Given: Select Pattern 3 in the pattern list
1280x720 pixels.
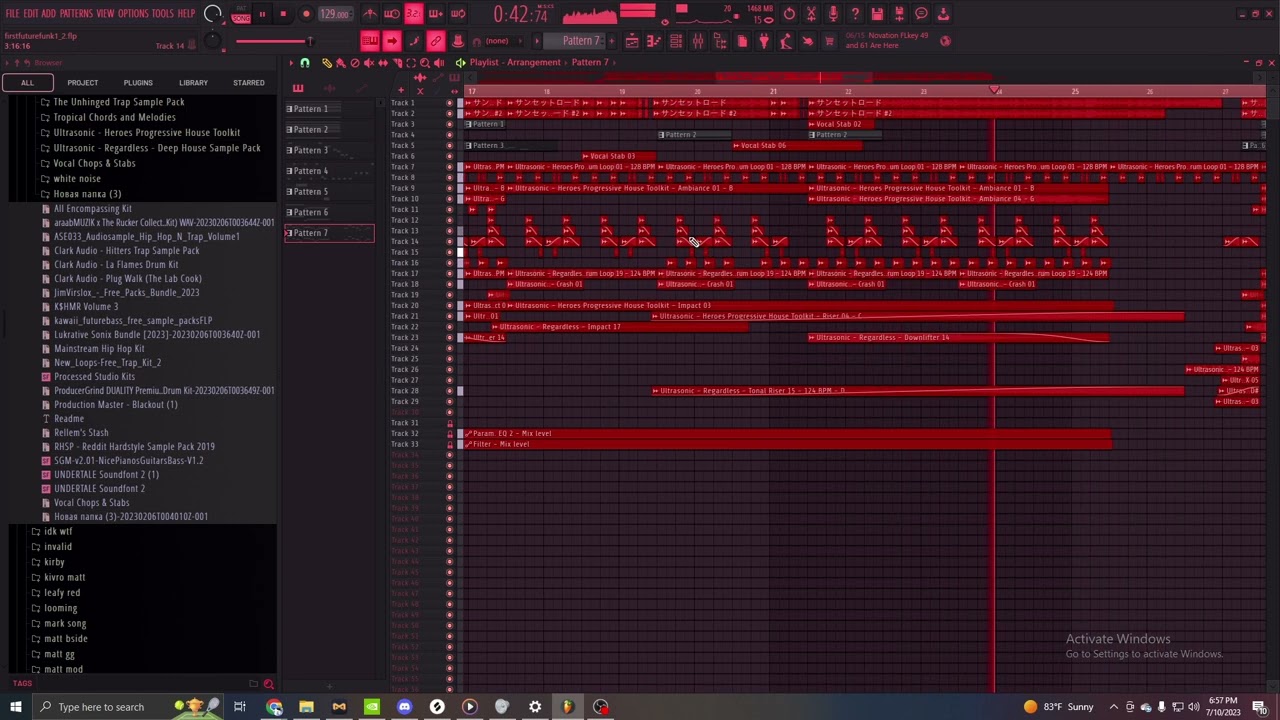Looking at the screenshot, I should point(329,150).
